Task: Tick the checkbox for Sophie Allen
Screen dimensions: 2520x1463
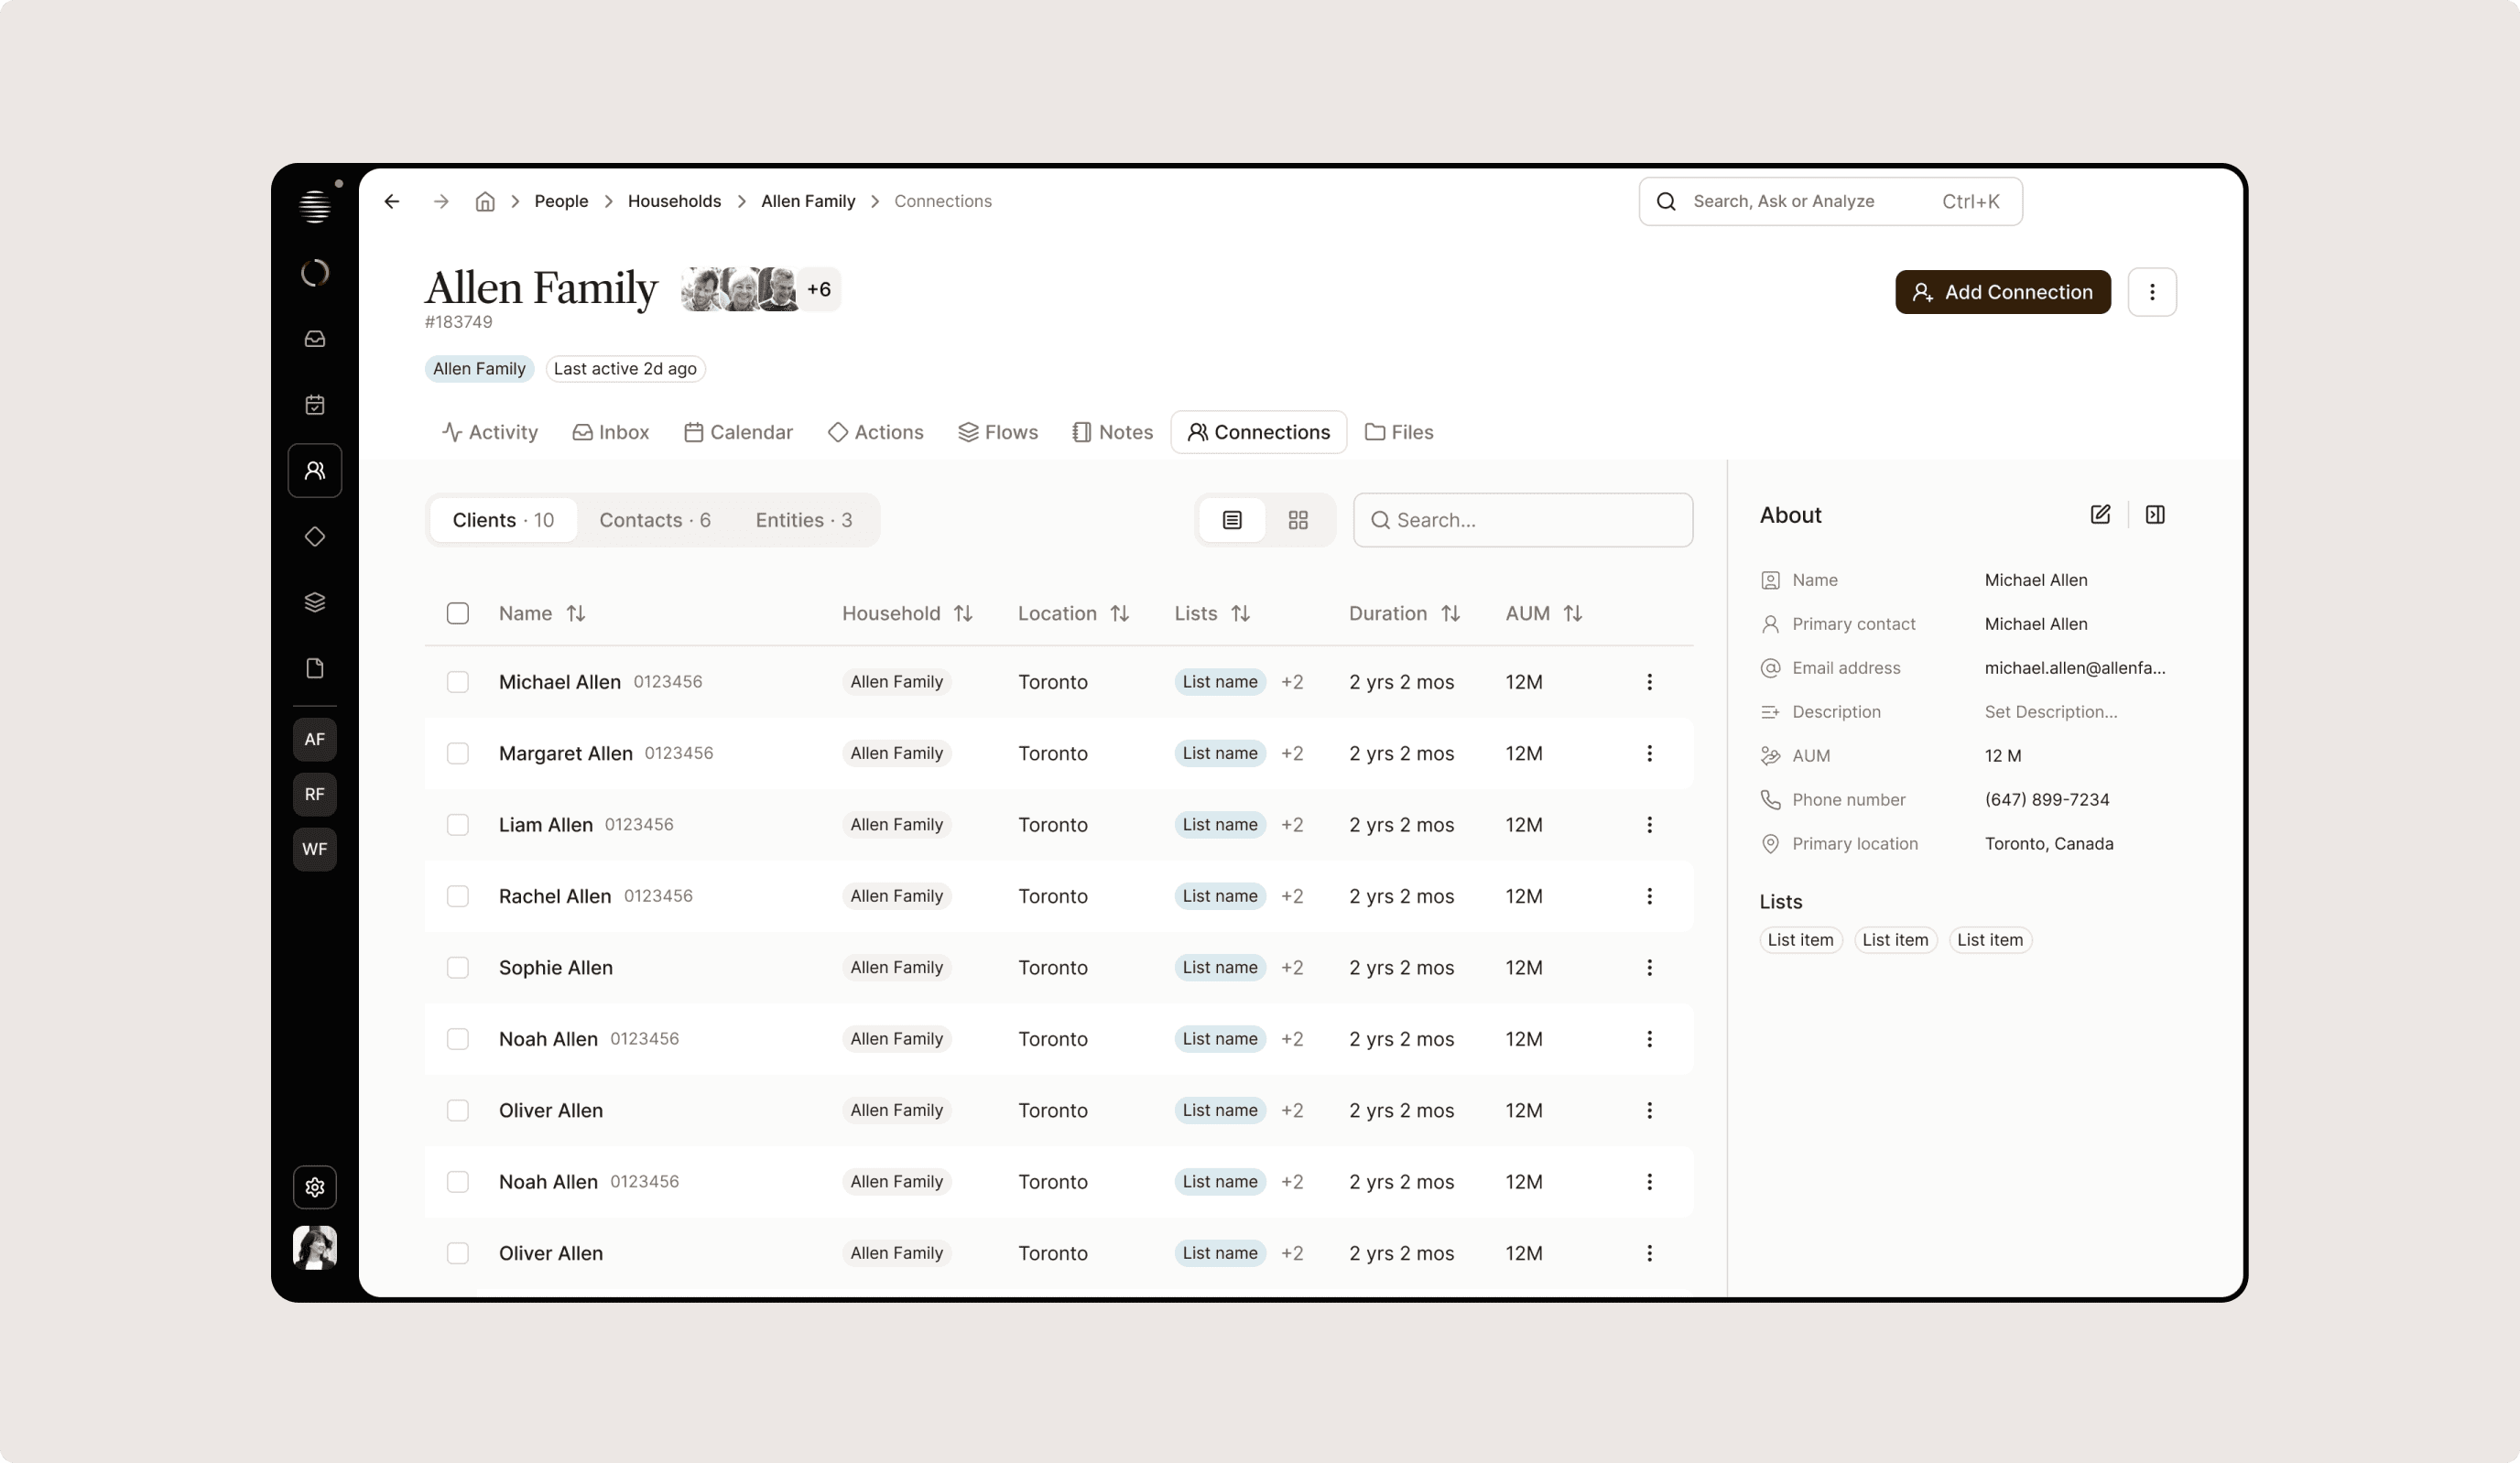Action: (458, 967)
